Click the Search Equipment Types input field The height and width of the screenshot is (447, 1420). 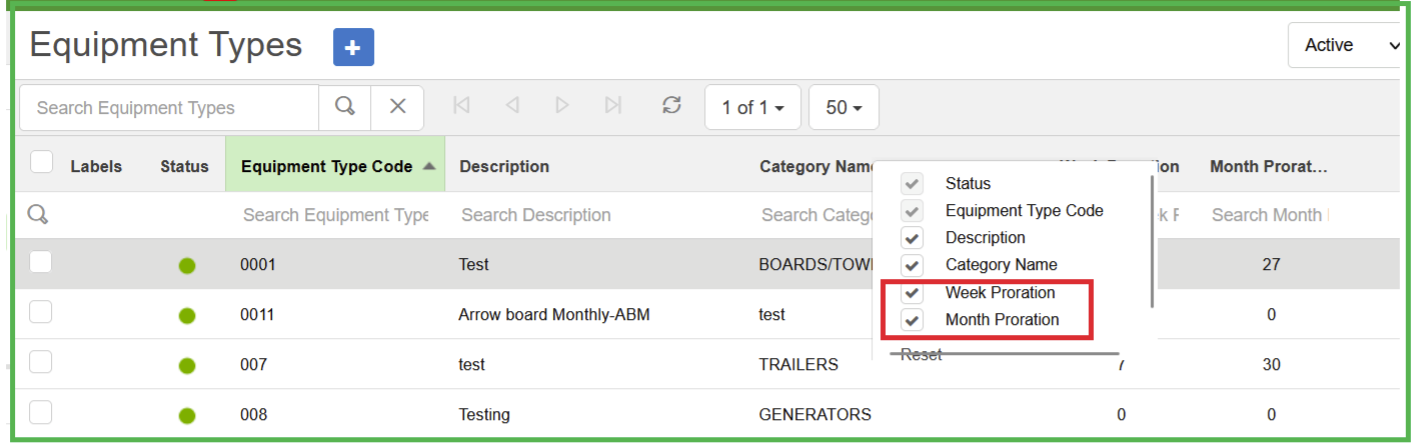[170, 108]
